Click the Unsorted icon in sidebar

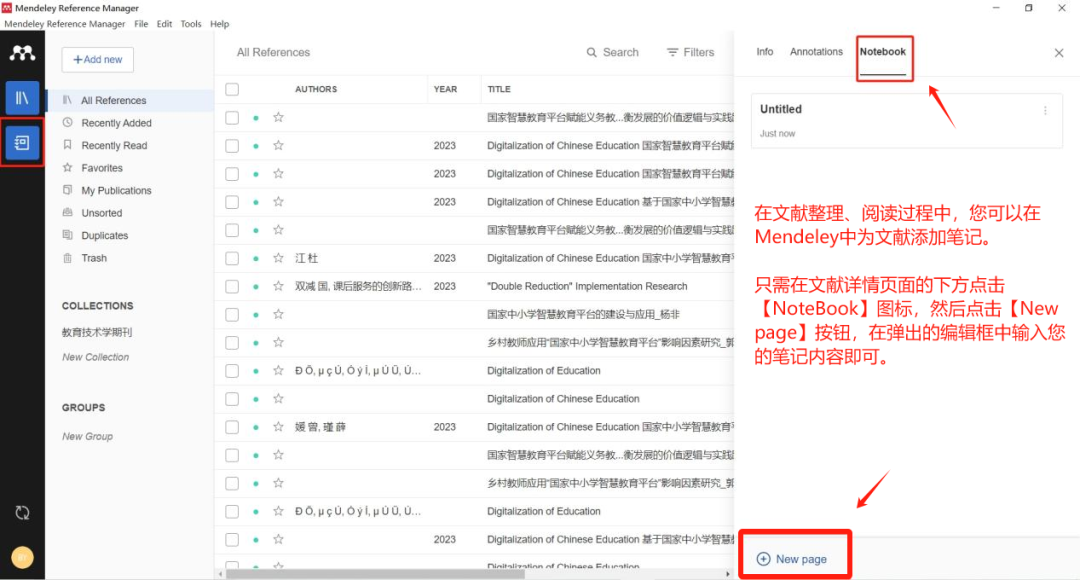point(68,212)
